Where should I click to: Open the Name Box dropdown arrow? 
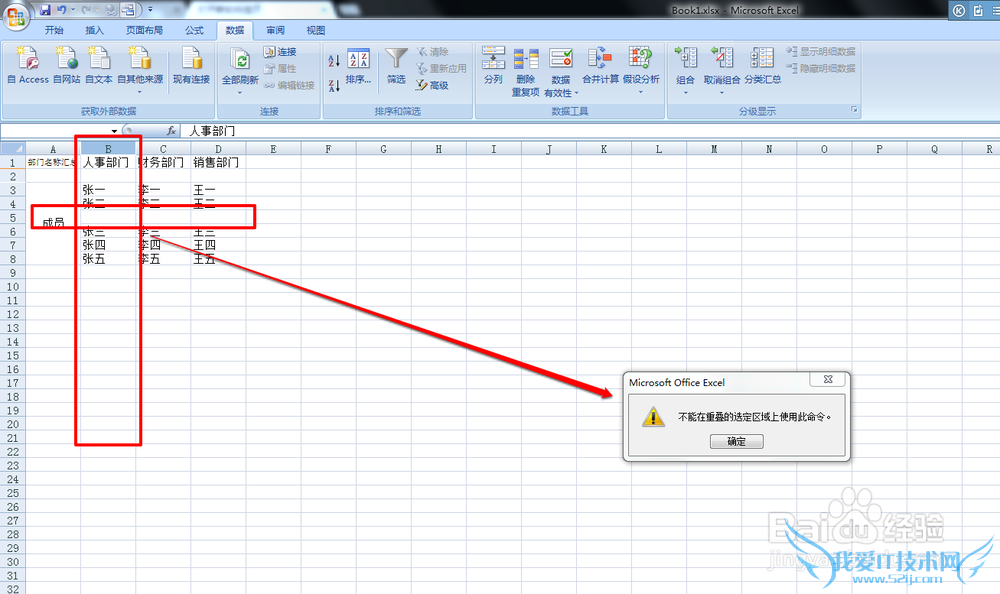pyautogui.click(x=114, y=131)
